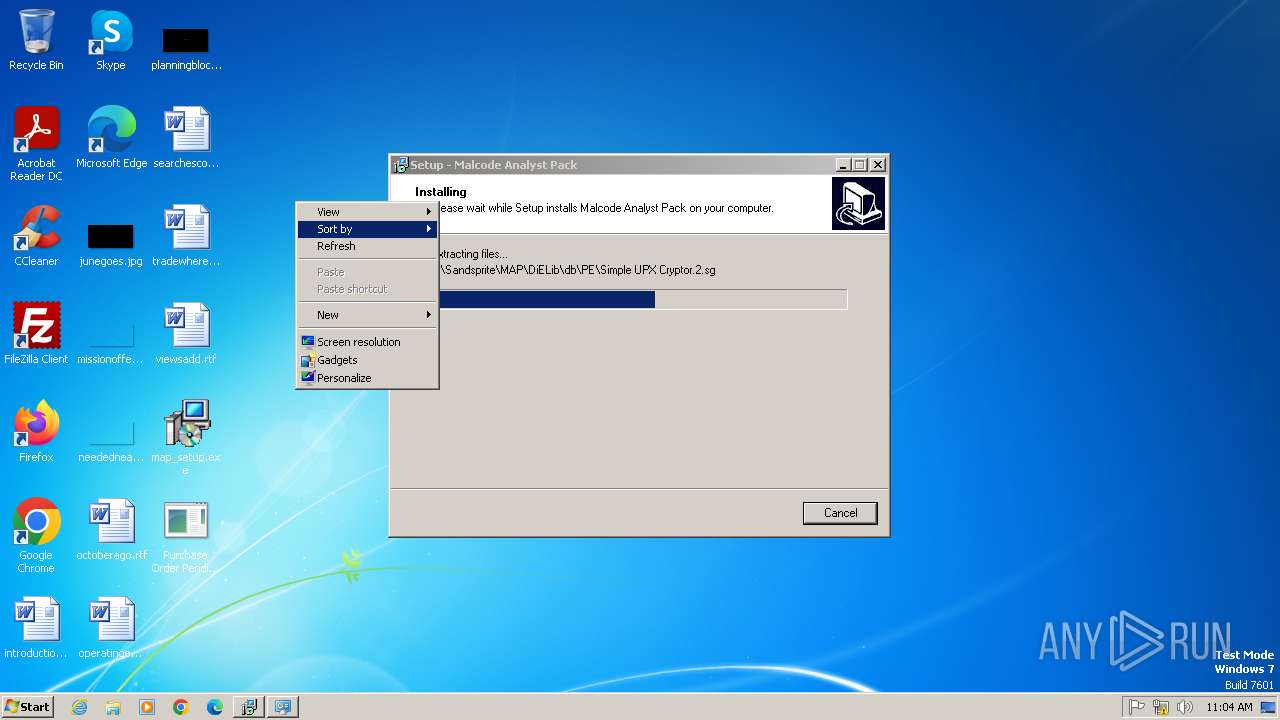
Task: Open the searchesco Word document
Action: 186,138
